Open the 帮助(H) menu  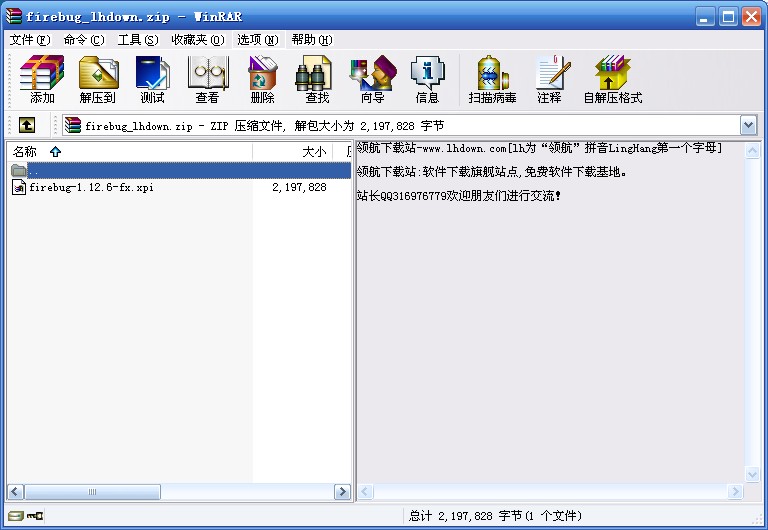[312, 40]
